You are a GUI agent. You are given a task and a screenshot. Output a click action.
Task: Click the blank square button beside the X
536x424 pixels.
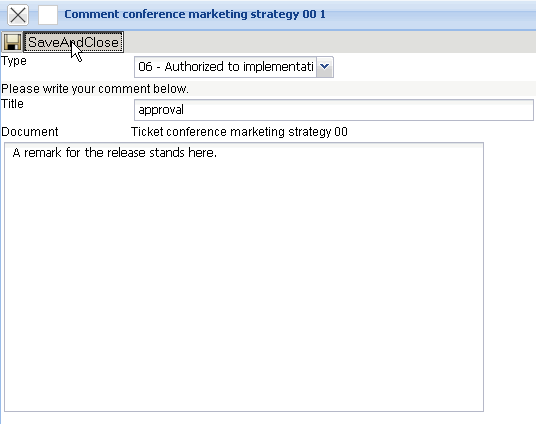[48, 15]
